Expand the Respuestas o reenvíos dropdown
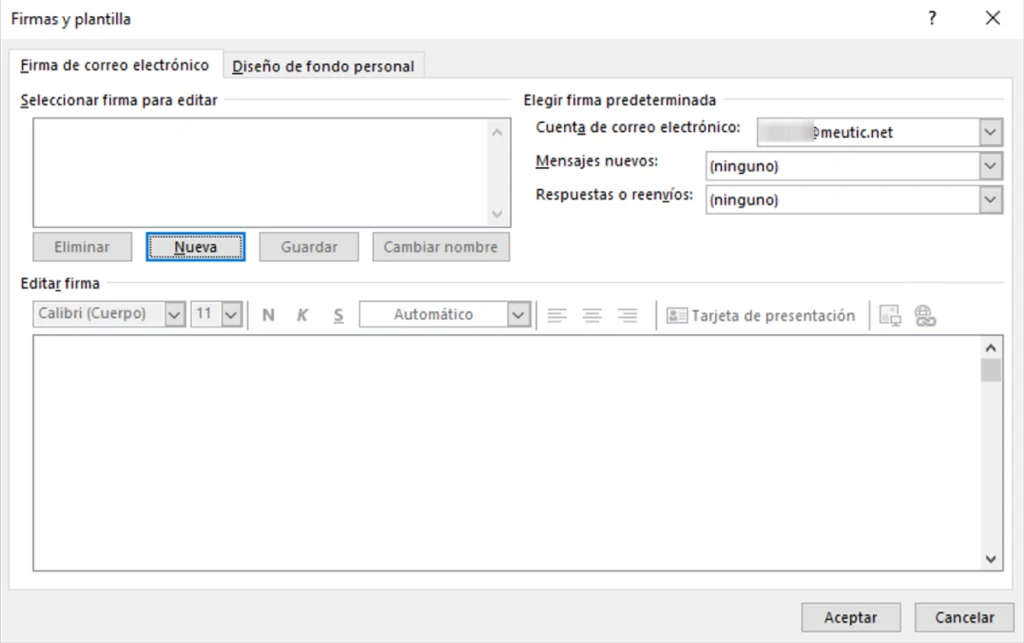Screen dimensions: 1024x643 (x=990, y=200)
